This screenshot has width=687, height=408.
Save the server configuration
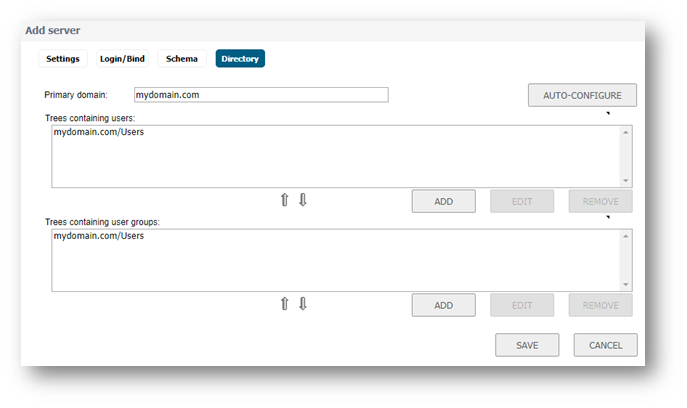(x=527, y=345)
